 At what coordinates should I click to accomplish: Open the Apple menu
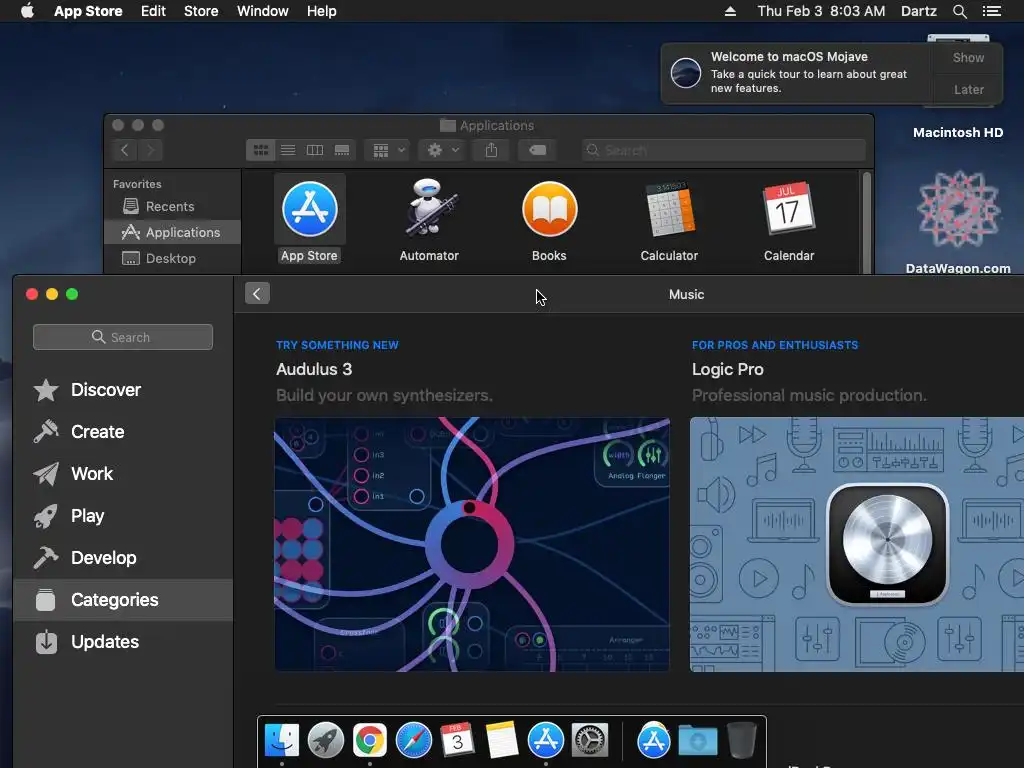coord(27,11)
